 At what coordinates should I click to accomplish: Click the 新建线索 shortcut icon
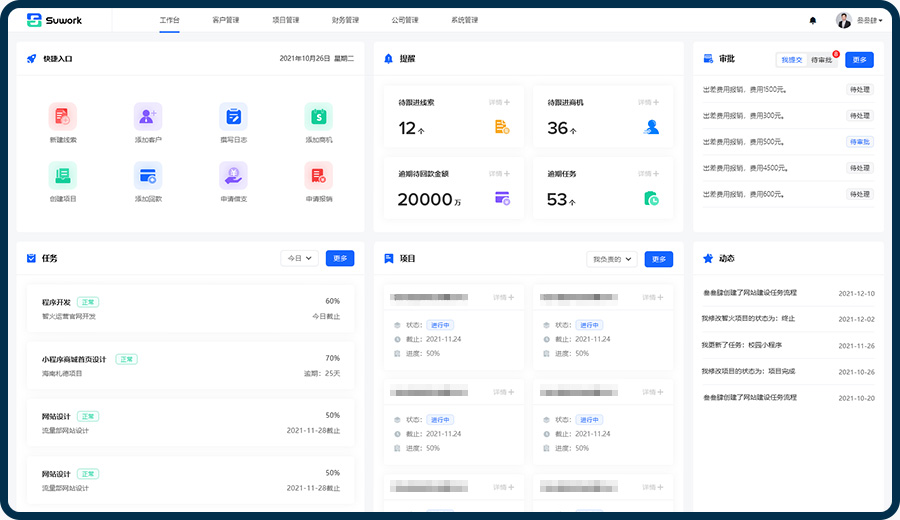[62, 116]
